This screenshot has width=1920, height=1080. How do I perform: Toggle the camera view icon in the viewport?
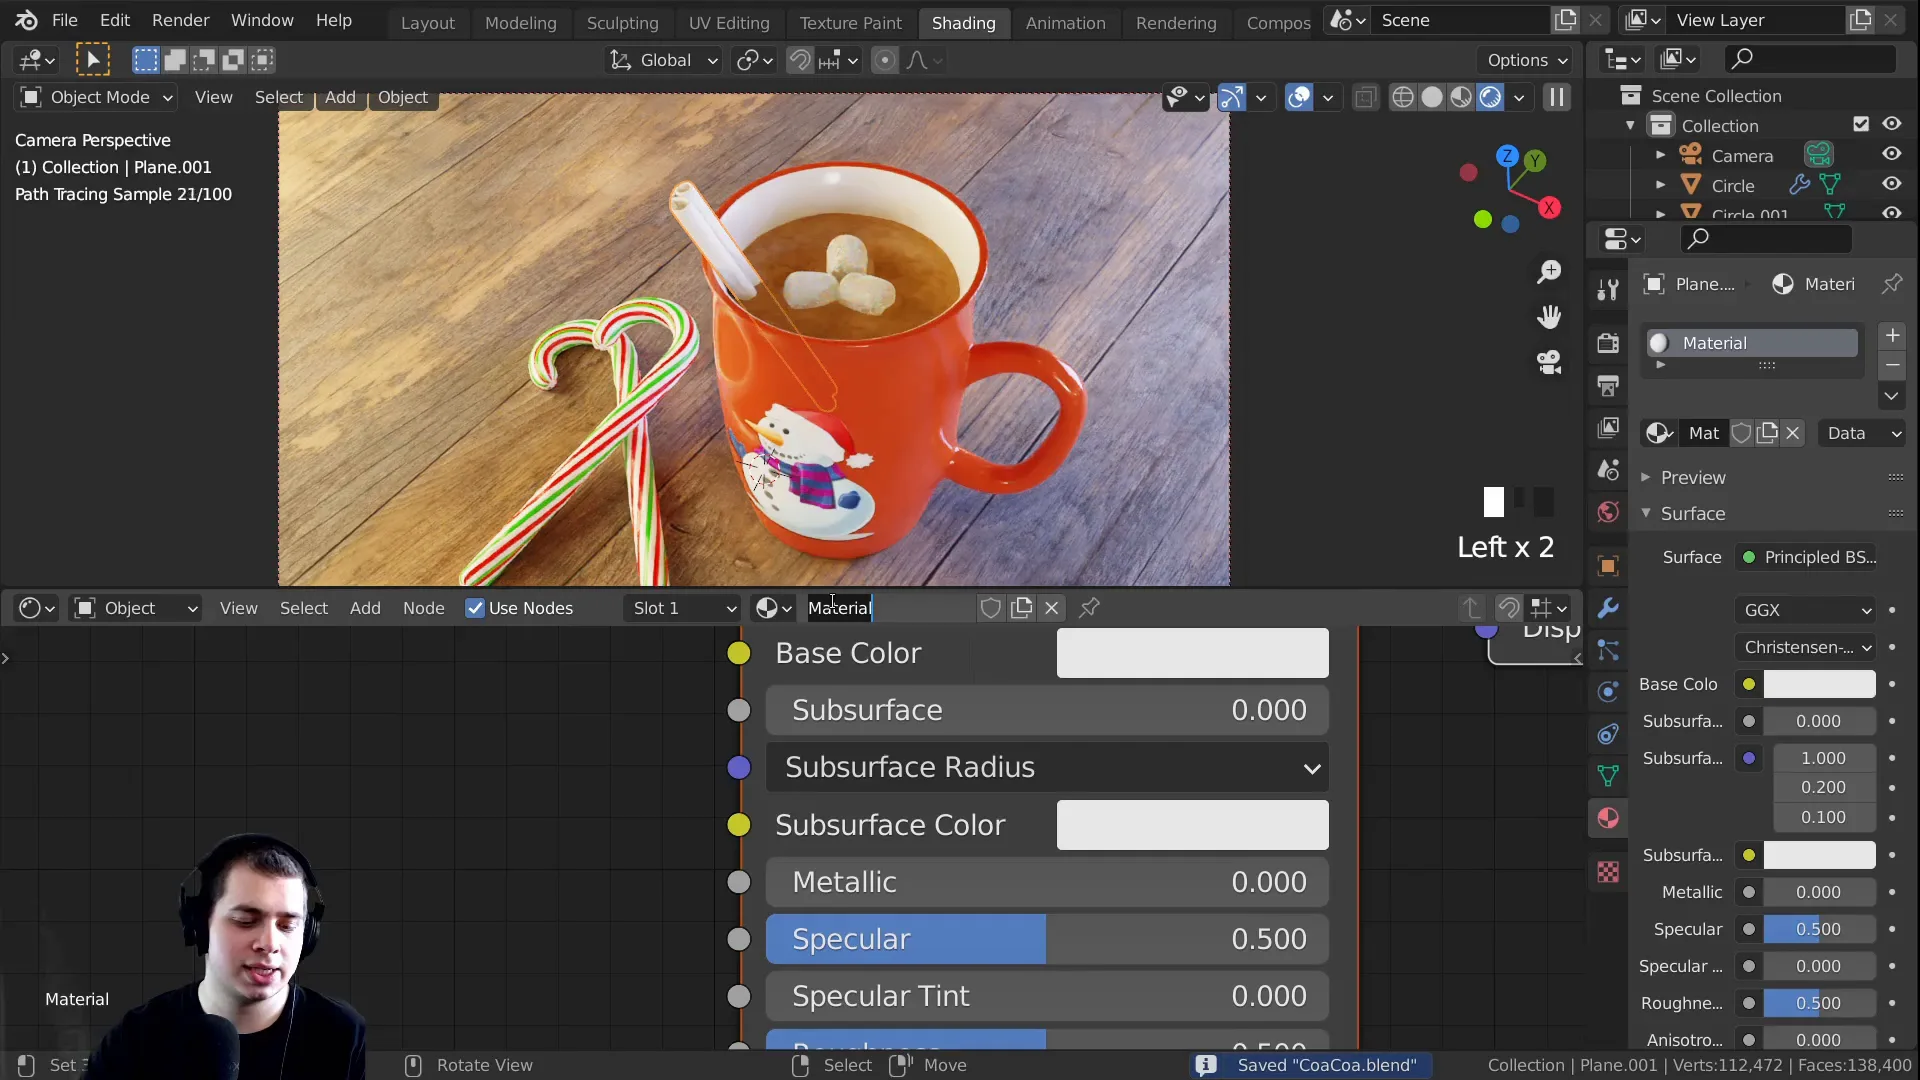1549,362
